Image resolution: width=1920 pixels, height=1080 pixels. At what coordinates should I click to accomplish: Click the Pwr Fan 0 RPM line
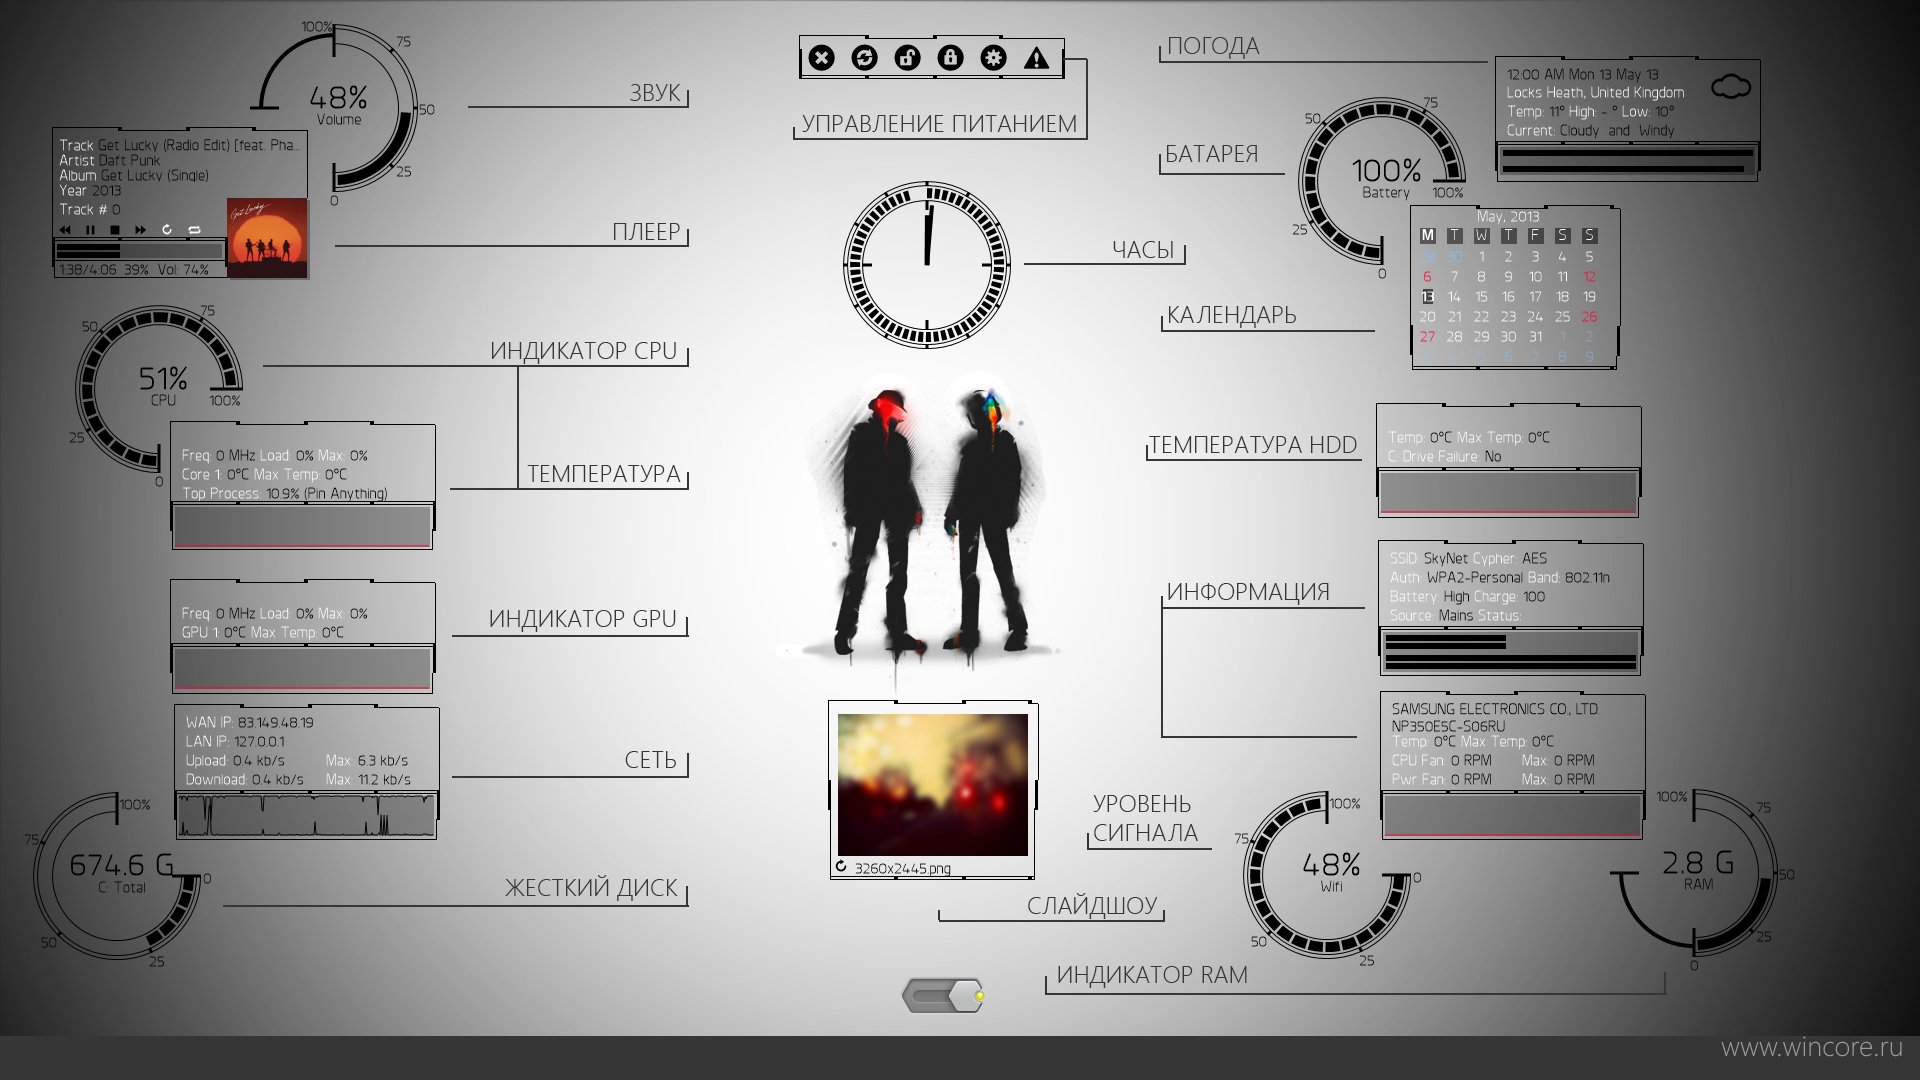click(1493, 779)
